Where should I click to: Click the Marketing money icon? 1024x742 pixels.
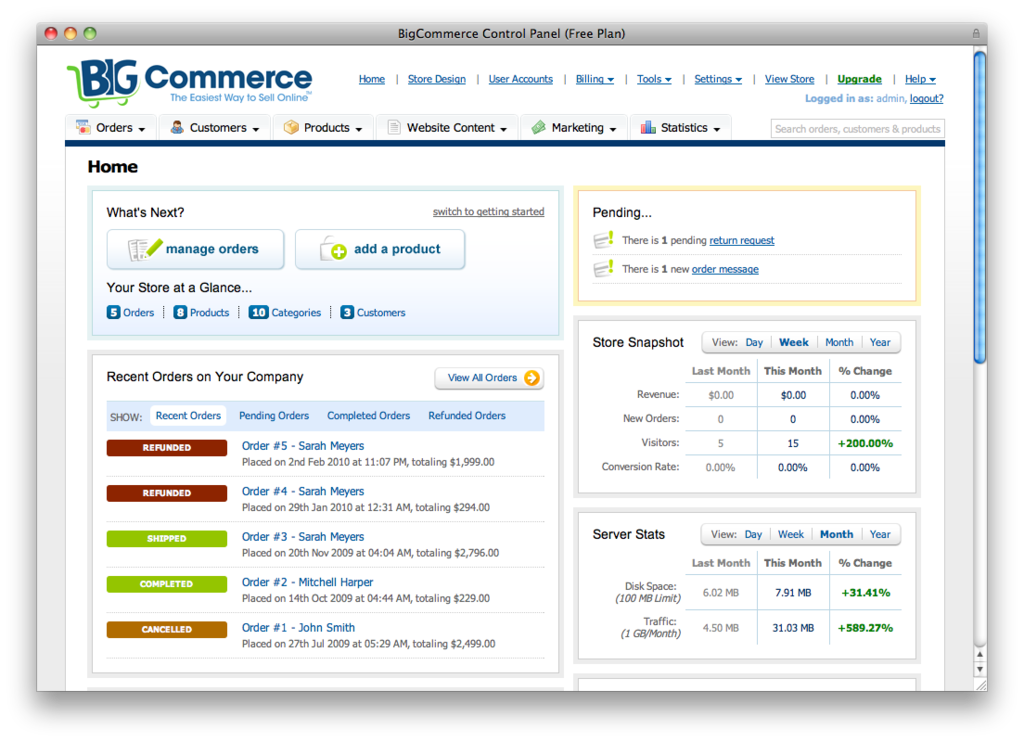(x=538, y=127)
